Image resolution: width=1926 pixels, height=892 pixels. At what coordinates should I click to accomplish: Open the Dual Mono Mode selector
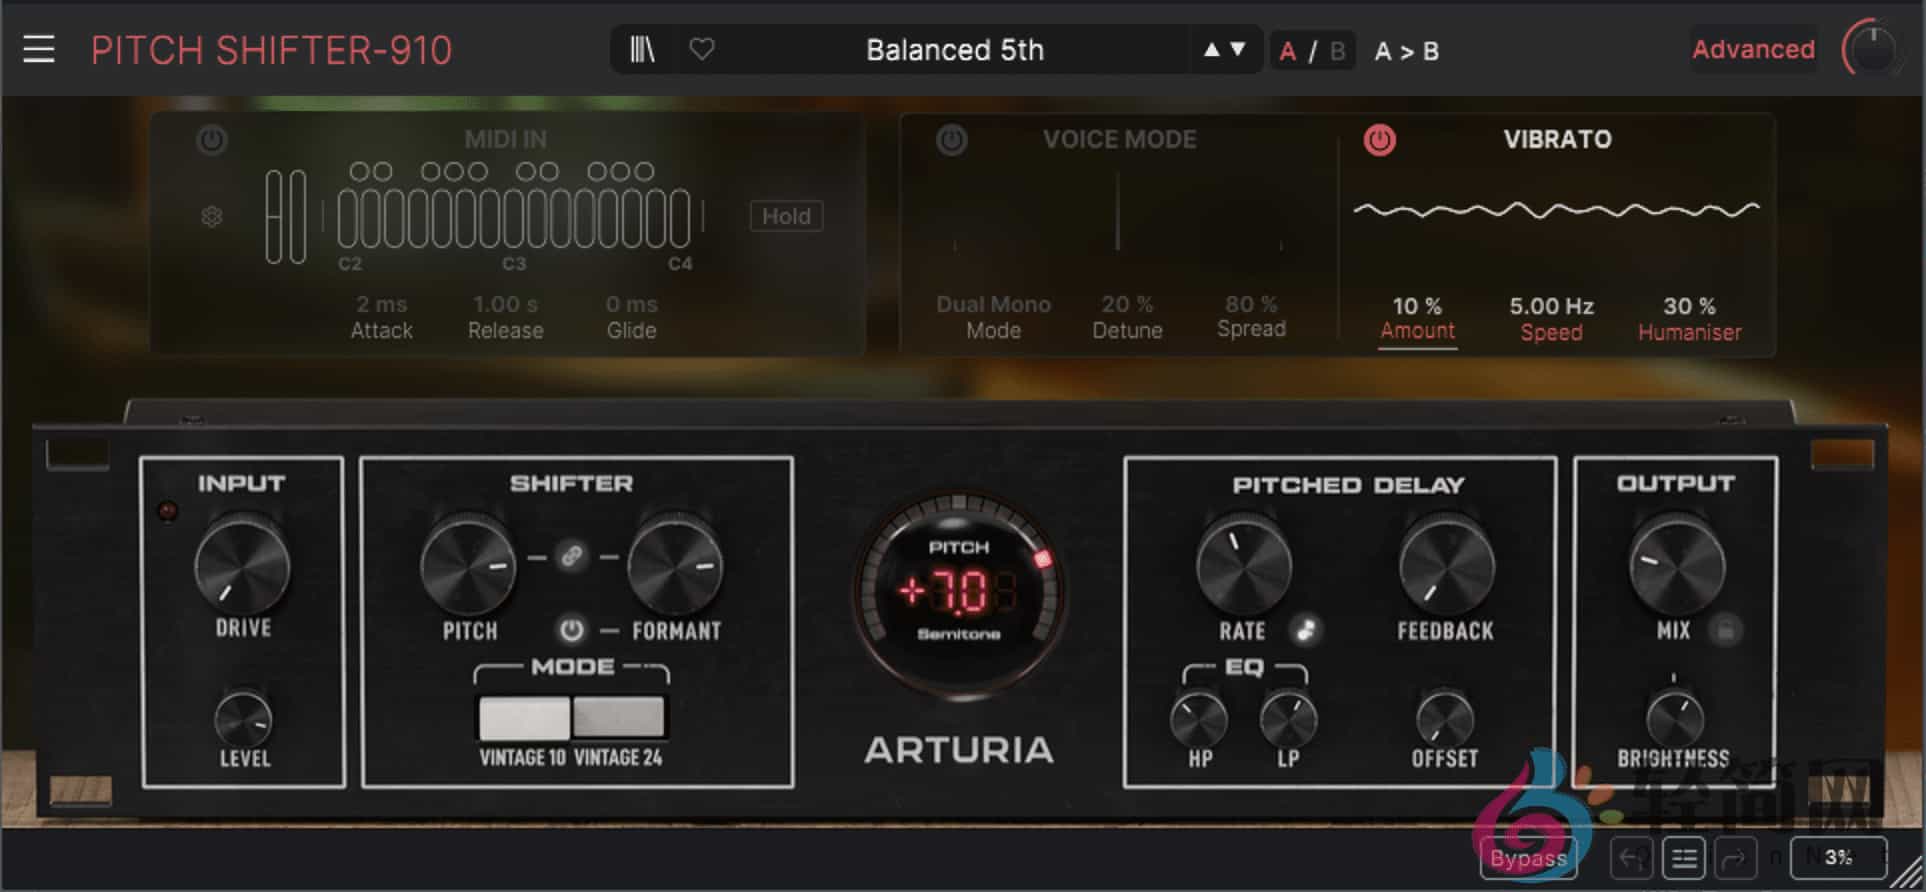pyautogui.click(x=993, y=304)
